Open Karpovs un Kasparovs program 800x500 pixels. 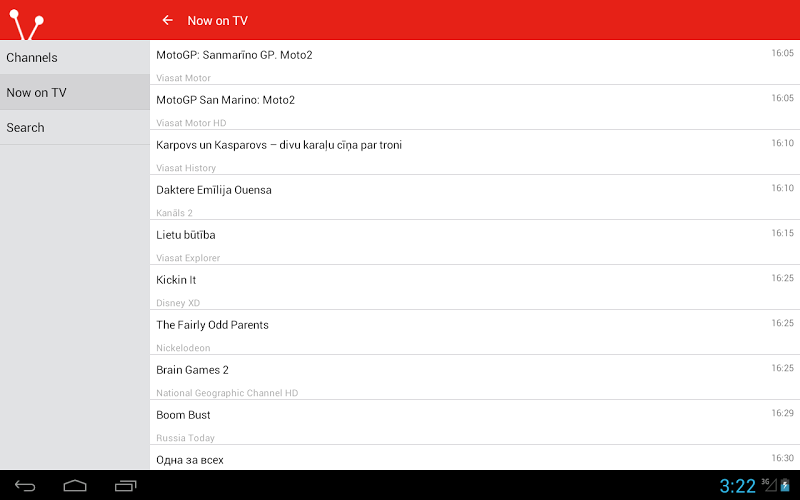click(x=474, y=152)
